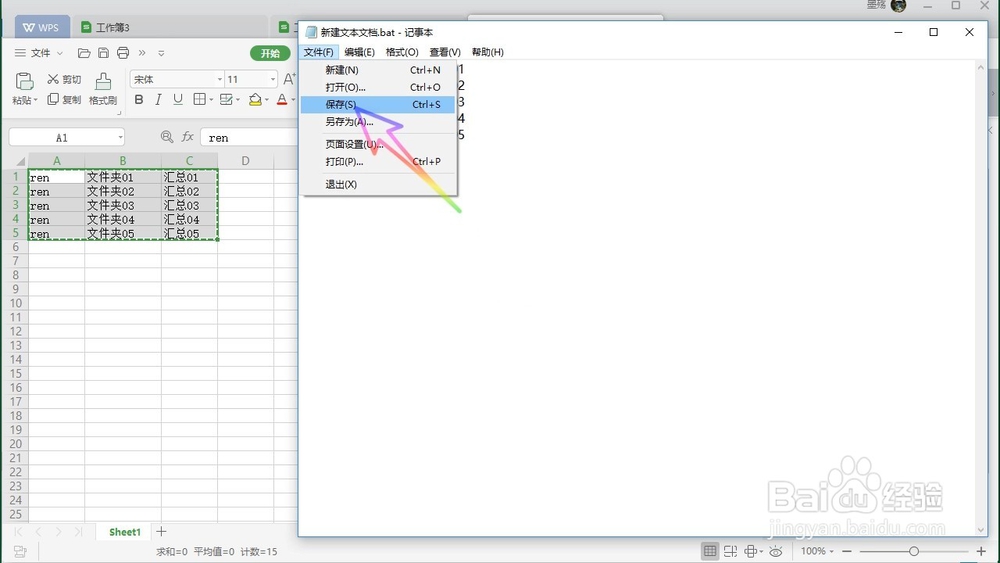1000x563 pixels.
Task: Click zoom in plus button
Action: click(x=981, y=551)
